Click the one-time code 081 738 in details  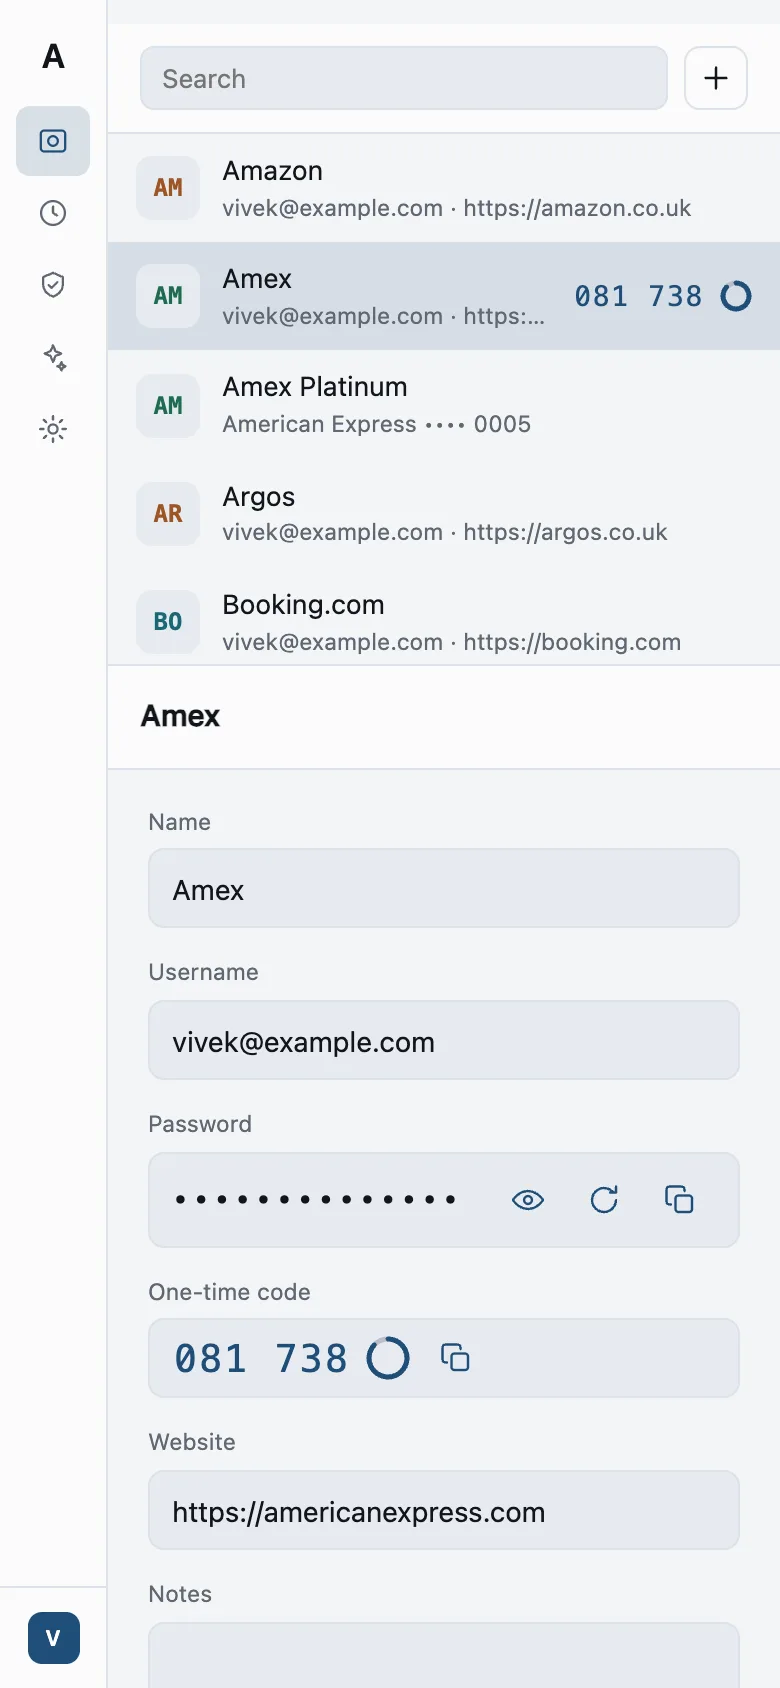[260, 1358]
